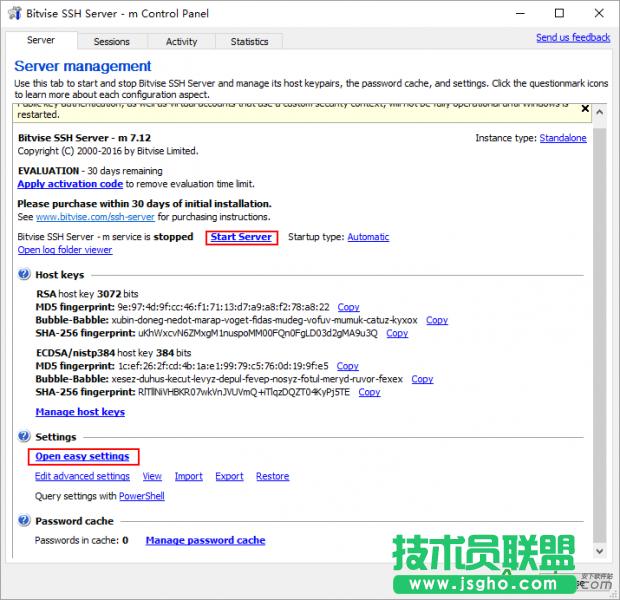620x600 pixels.
Task: Open www.bitvise.com/ssh-server link
Action: (95, 217)
